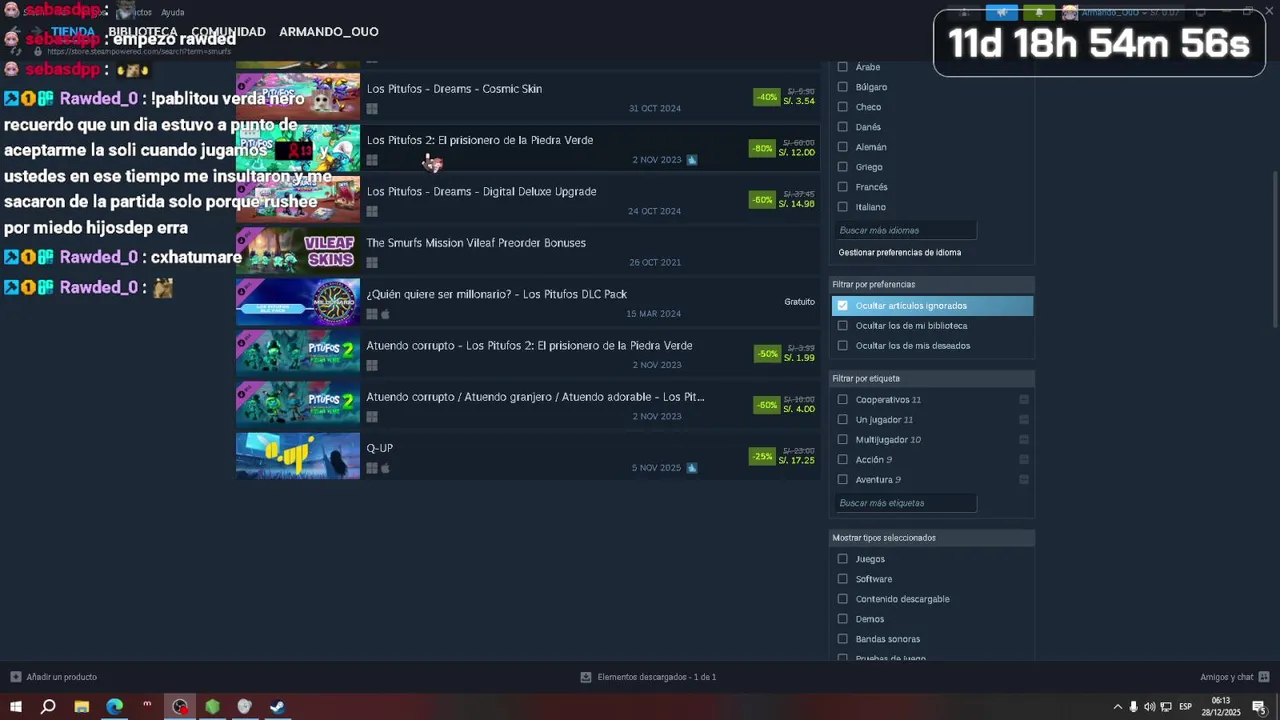Open the Windows Start menu
The height and width of the screenshot is (720, 1280).
pyautogui.click(x=15, y=707)
